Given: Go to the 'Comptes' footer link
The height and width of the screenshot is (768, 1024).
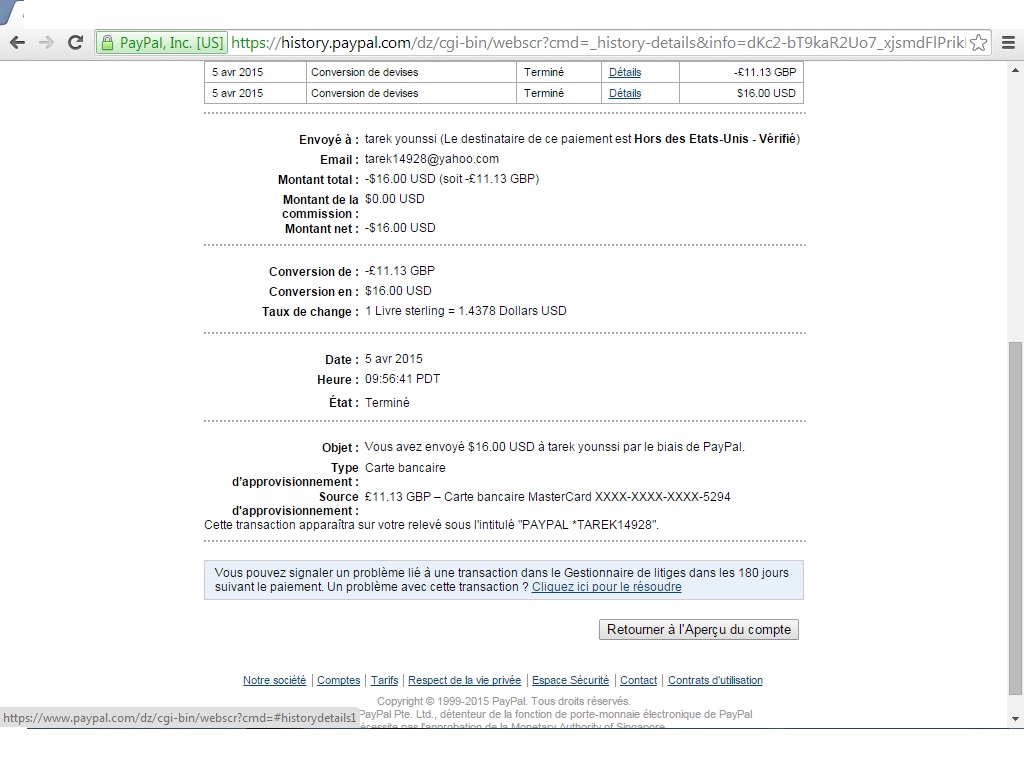Looking at the screenshot, I should (x=338, y=680).
